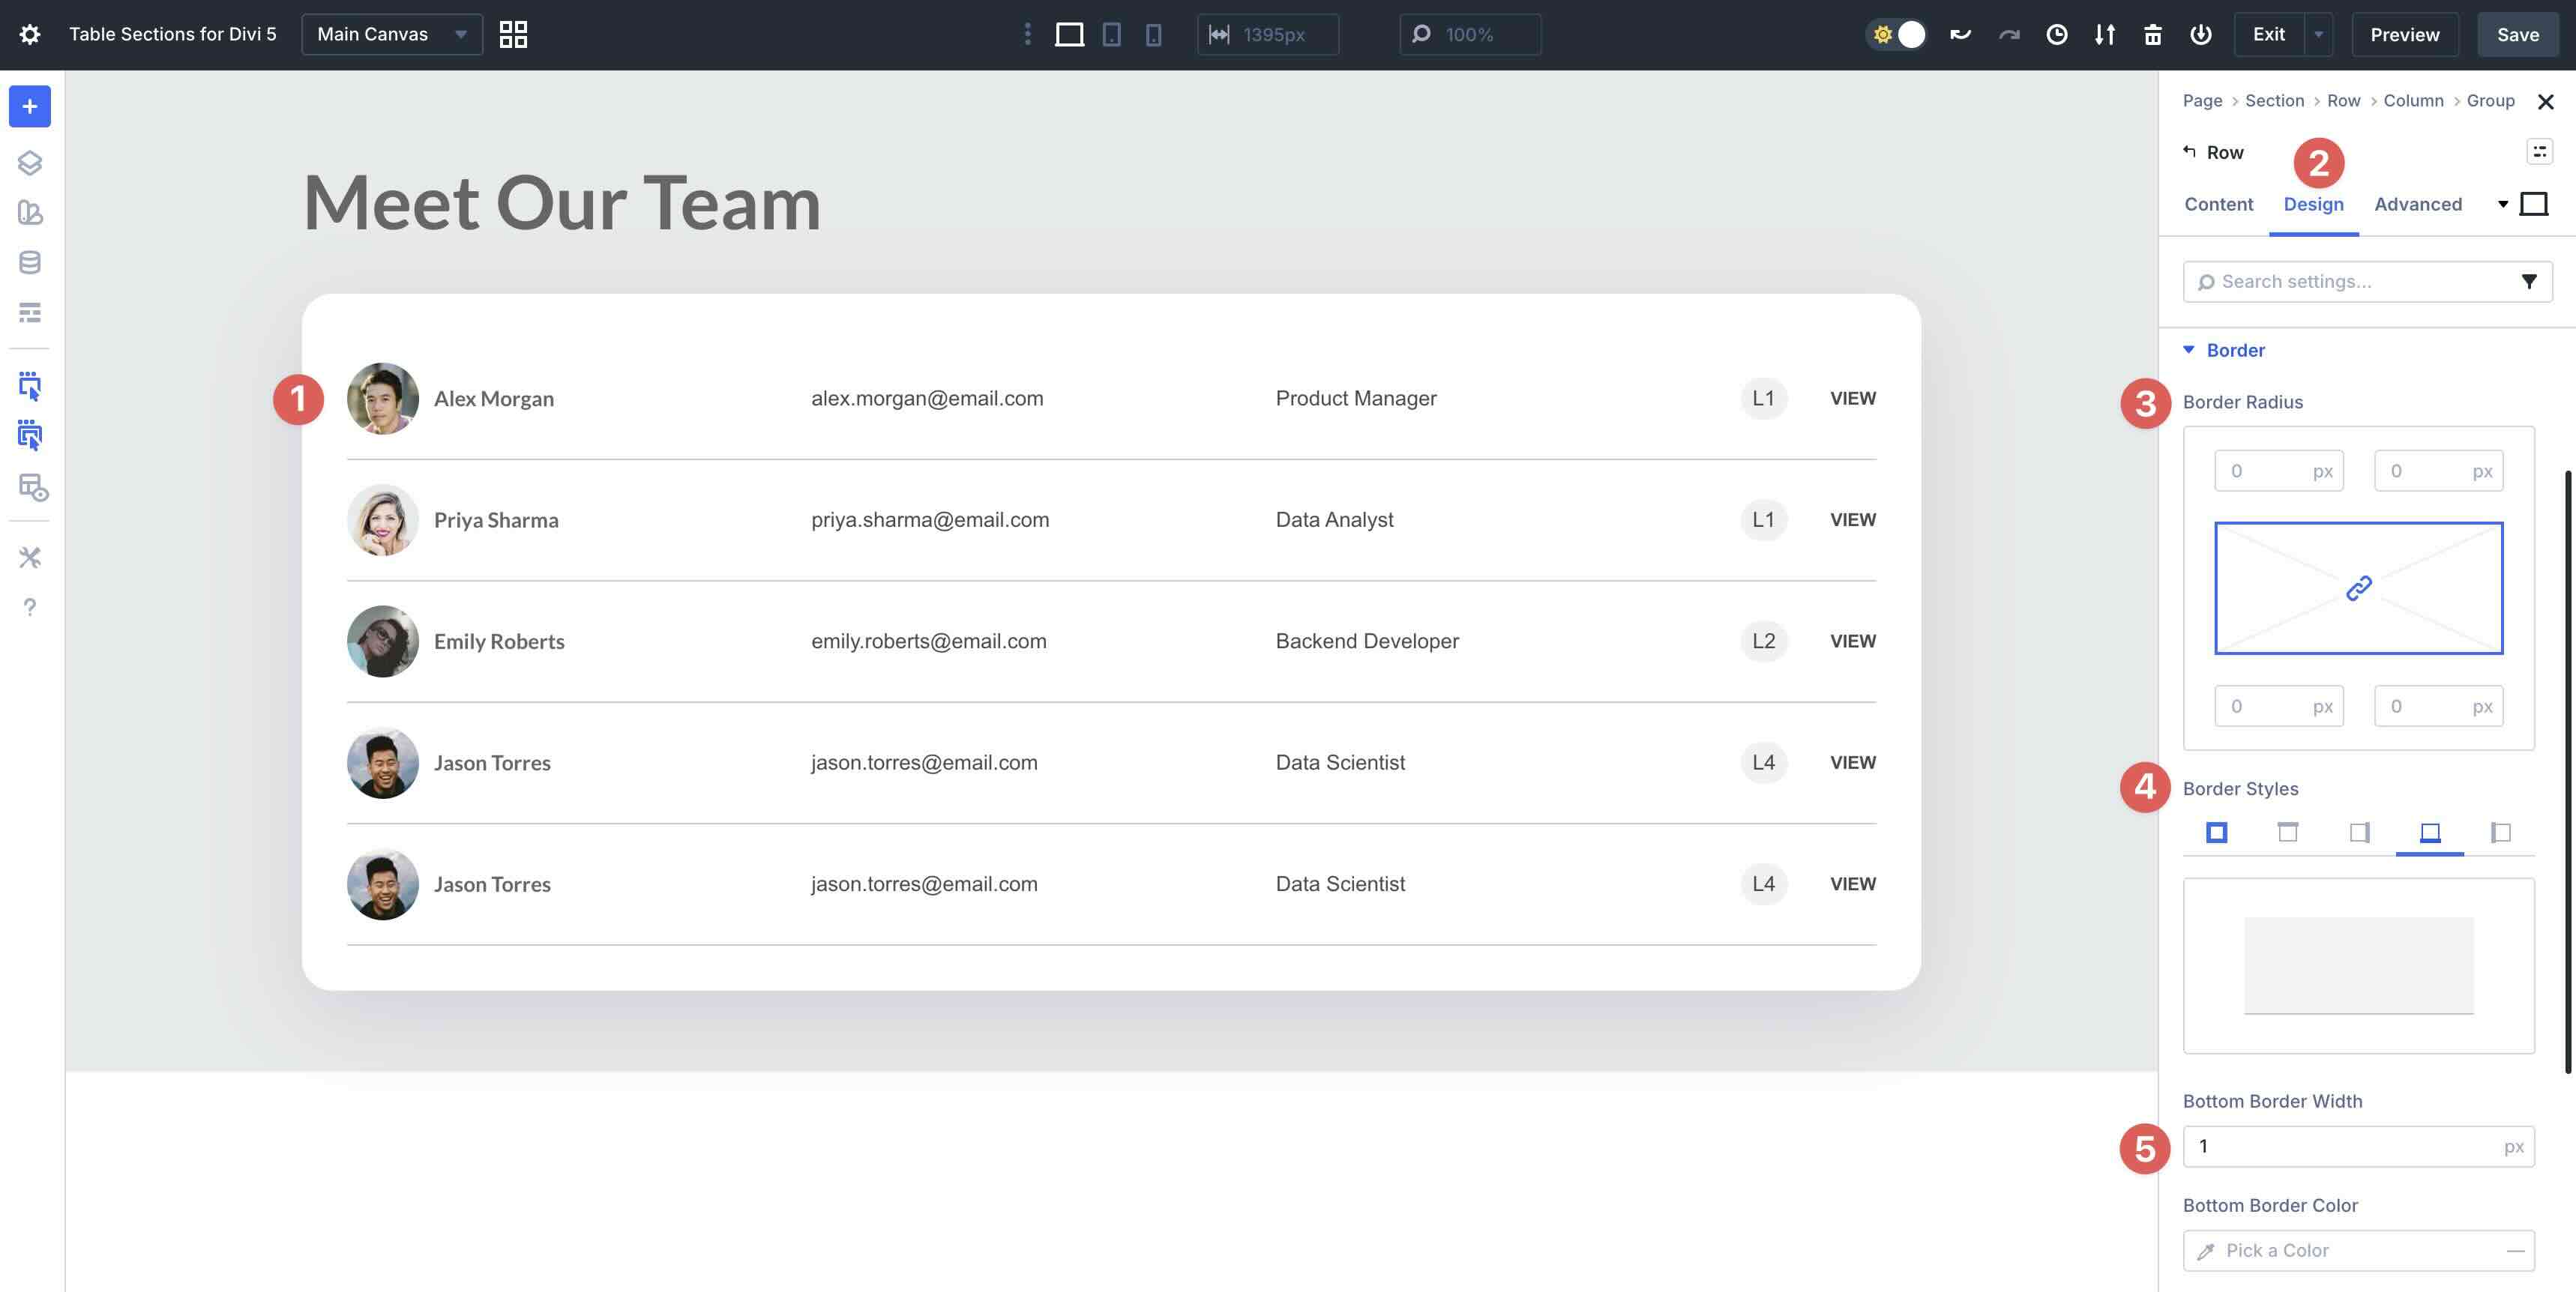Click the trash icon to discard changes

(x=2153, y=33)
